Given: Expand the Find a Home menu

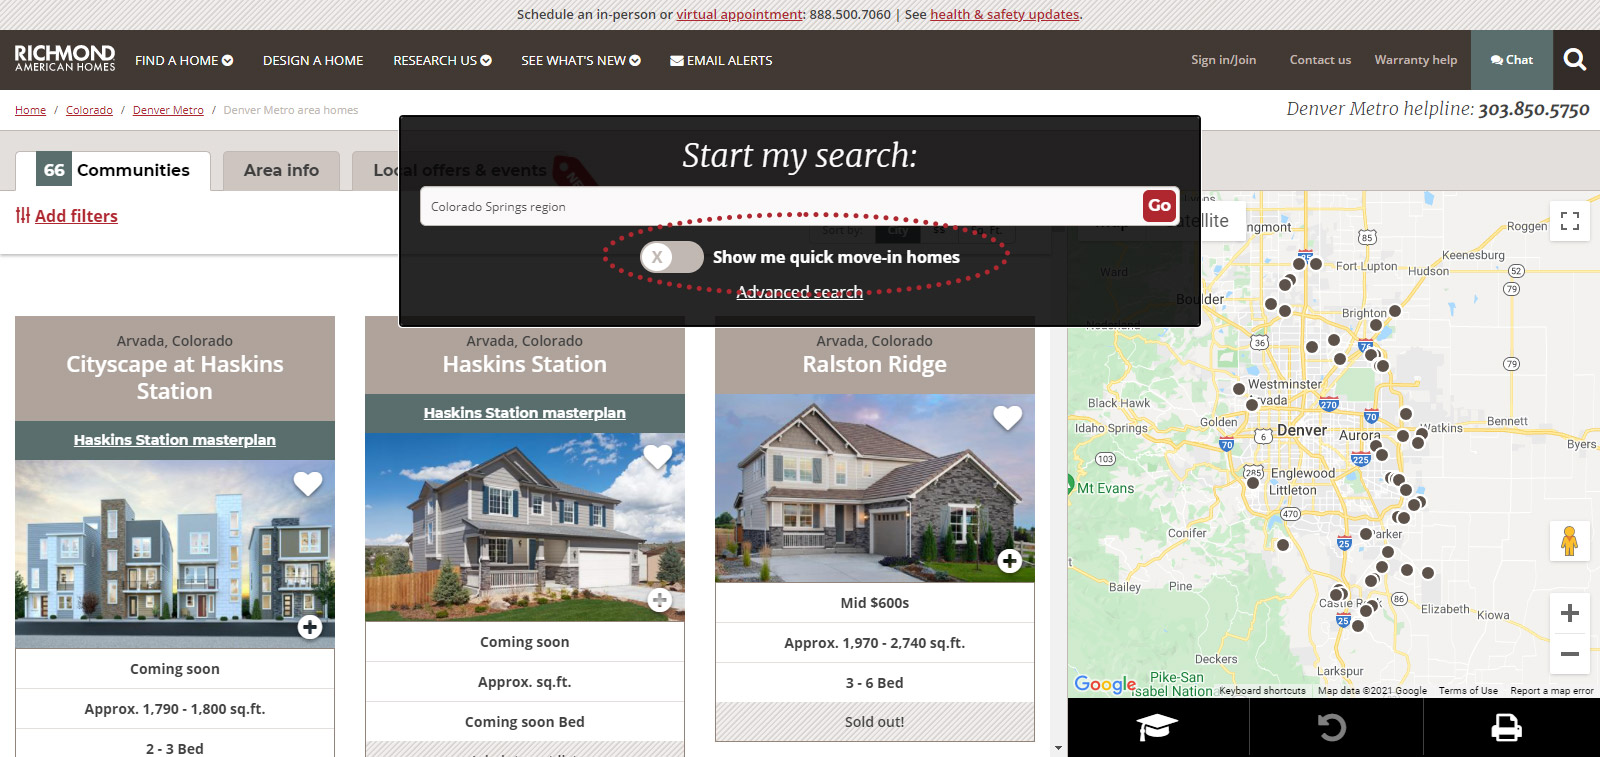Looking at the screenshot, I should tap(184, 60).
